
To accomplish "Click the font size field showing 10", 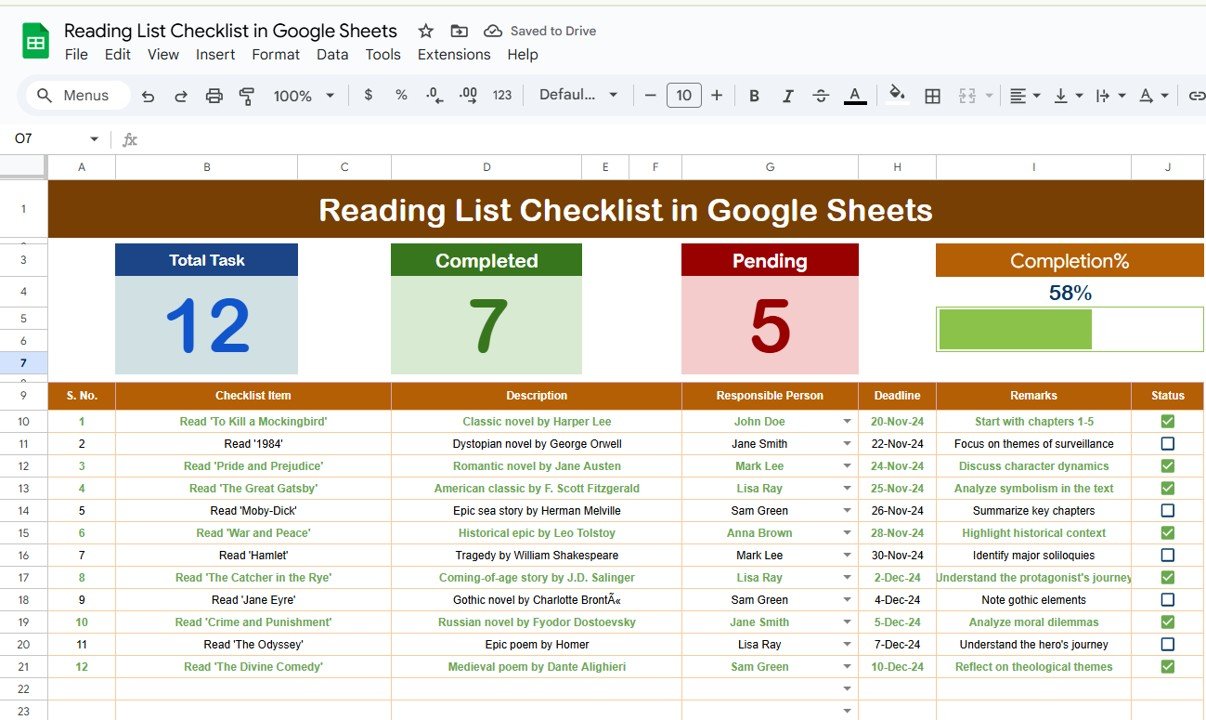I will (683, 95).
